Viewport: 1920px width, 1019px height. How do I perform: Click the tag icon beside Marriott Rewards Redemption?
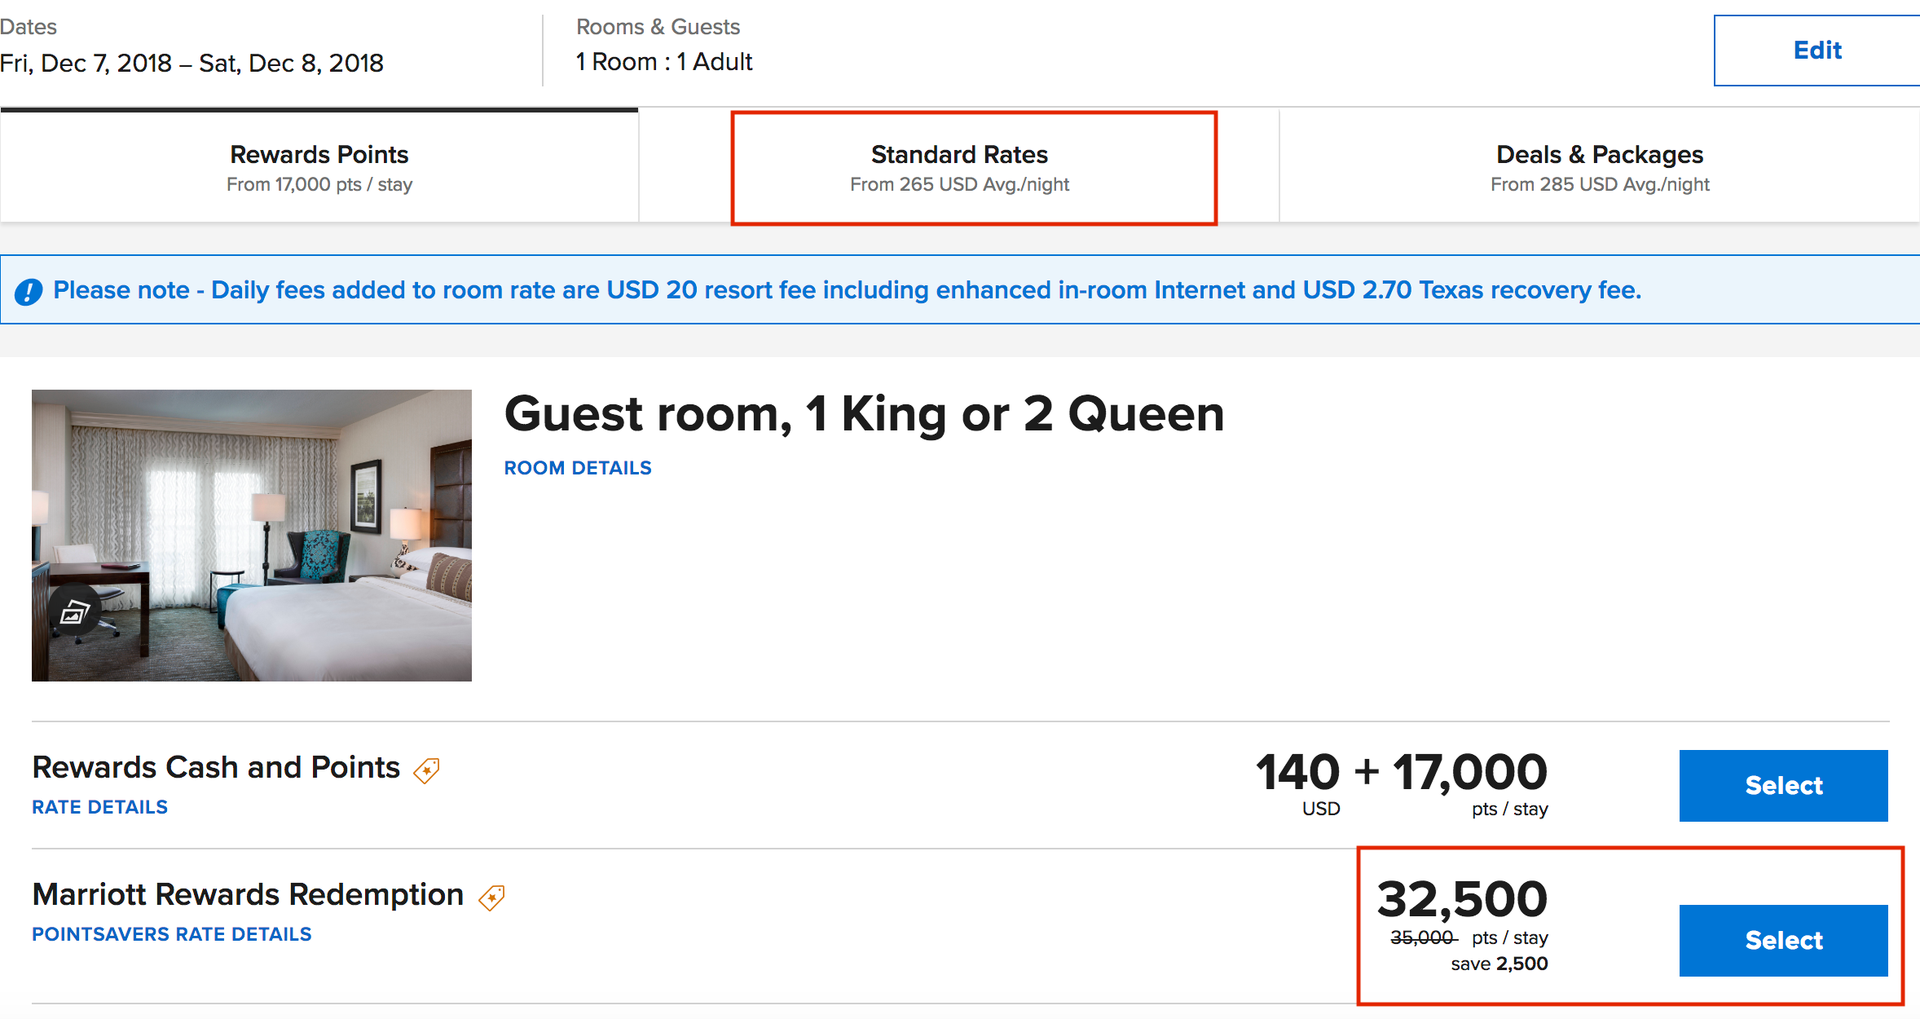click(491, 898)
